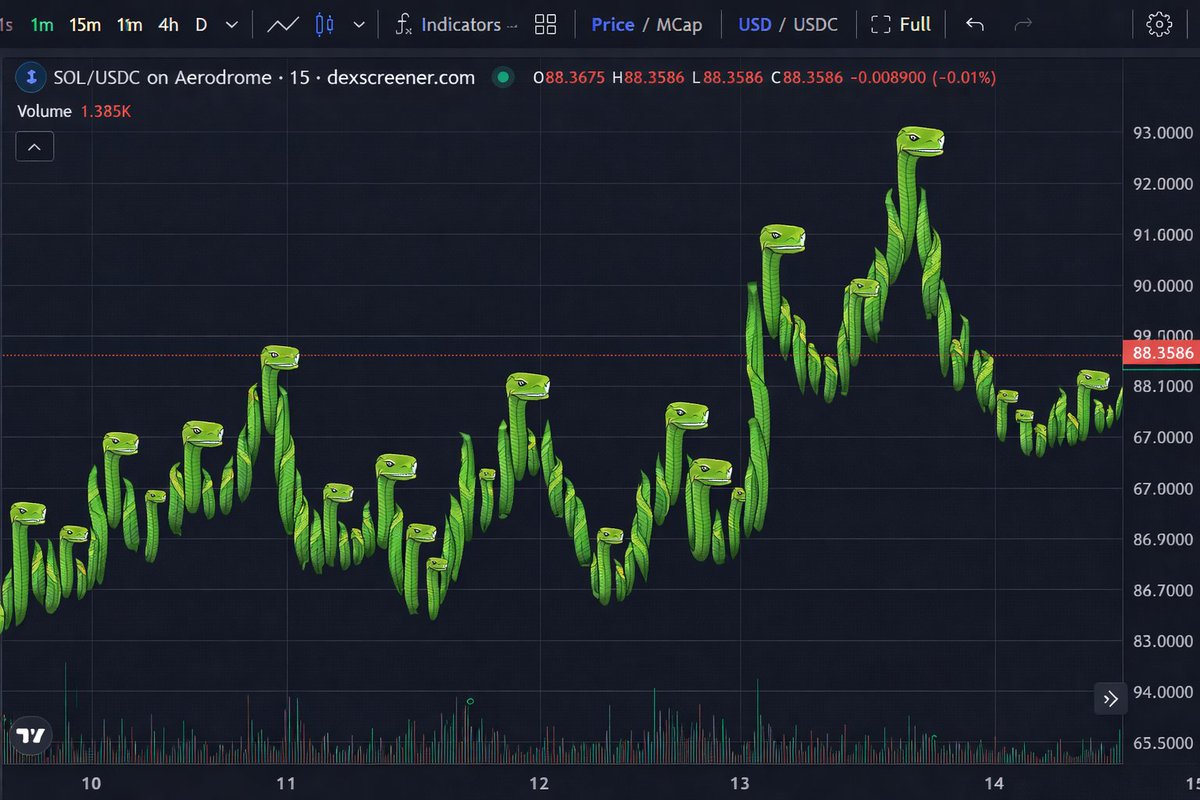
Task: Collapse the indicator legend arrow button
Action: [x=35, y=147]
